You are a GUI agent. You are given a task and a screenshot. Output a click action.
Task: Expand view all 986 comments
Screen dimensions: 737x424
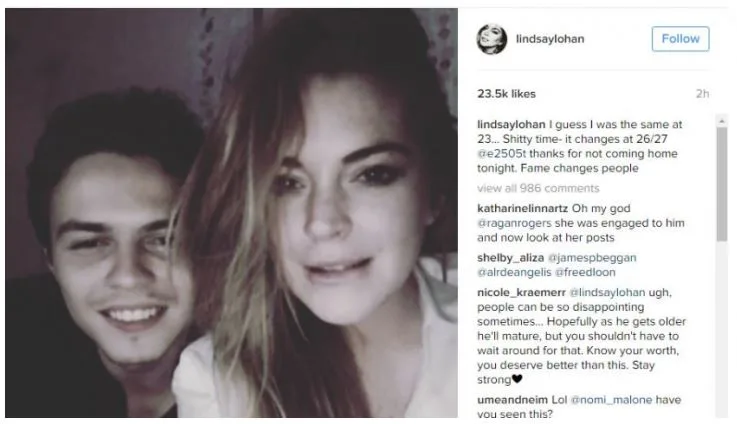tap(538, 188)
